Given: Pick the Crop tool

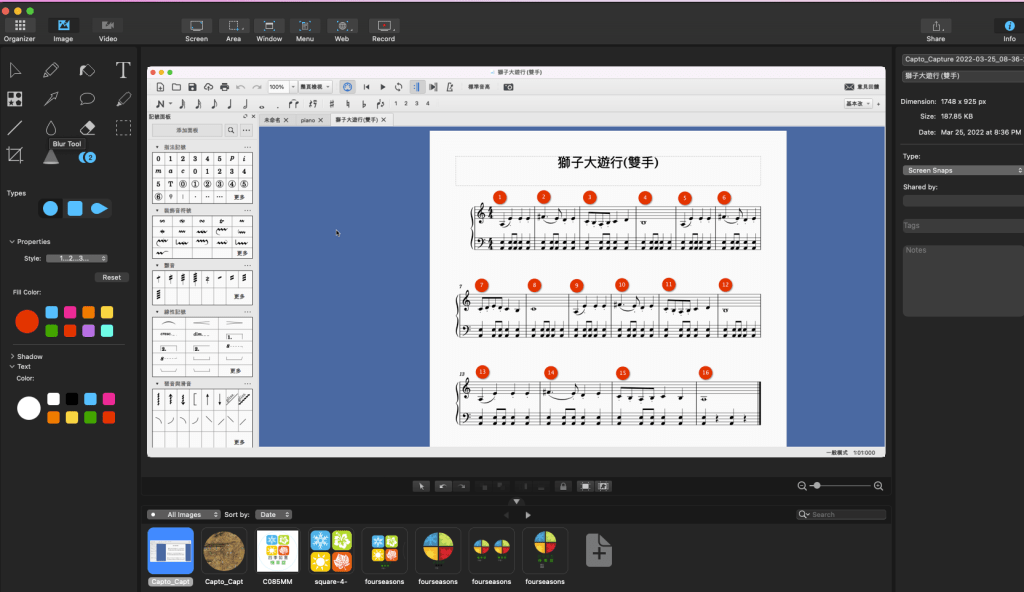Looking at the screenshot, I should point(15,155).
